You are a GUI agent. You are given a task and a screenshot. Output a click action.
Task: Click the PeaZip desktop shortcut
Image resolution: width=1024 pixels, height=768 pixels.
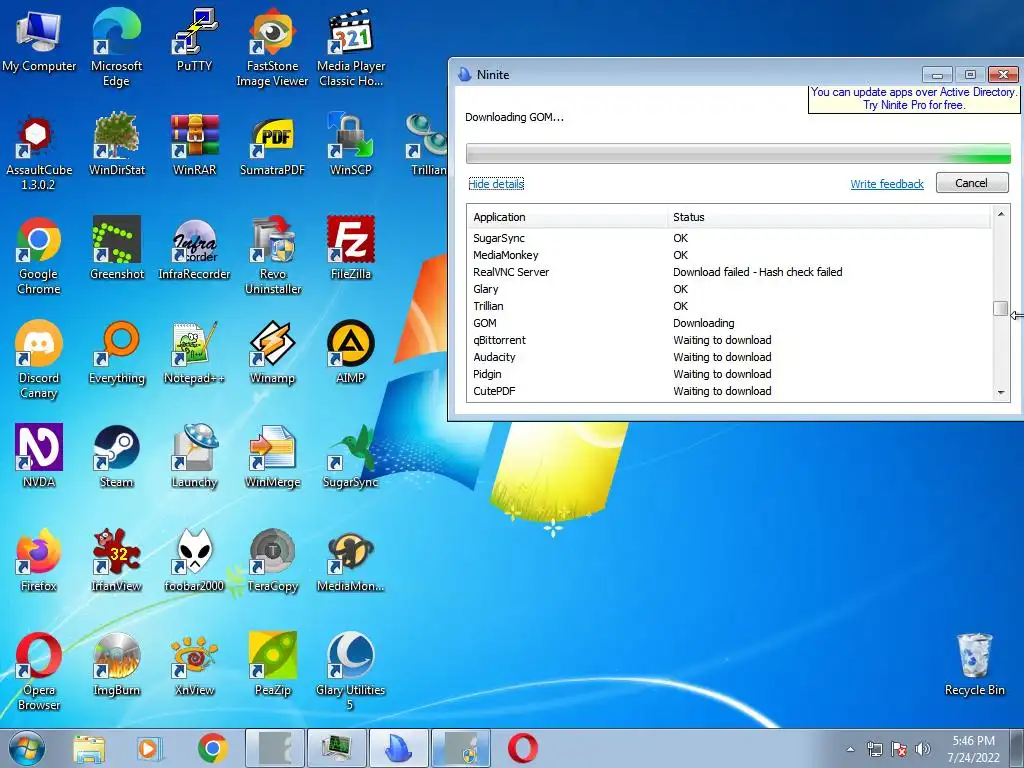272,664
